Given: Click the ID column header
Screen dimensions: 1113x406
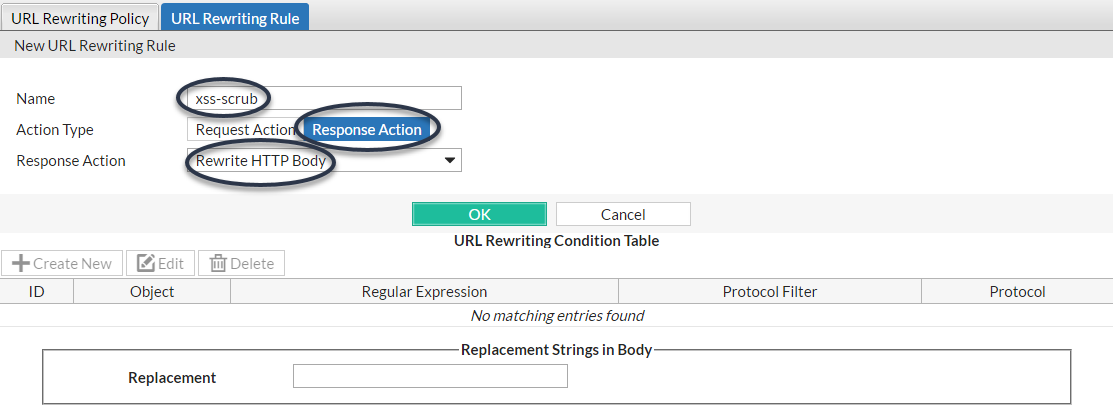Looking at the screenshot, I should point(37,291).
